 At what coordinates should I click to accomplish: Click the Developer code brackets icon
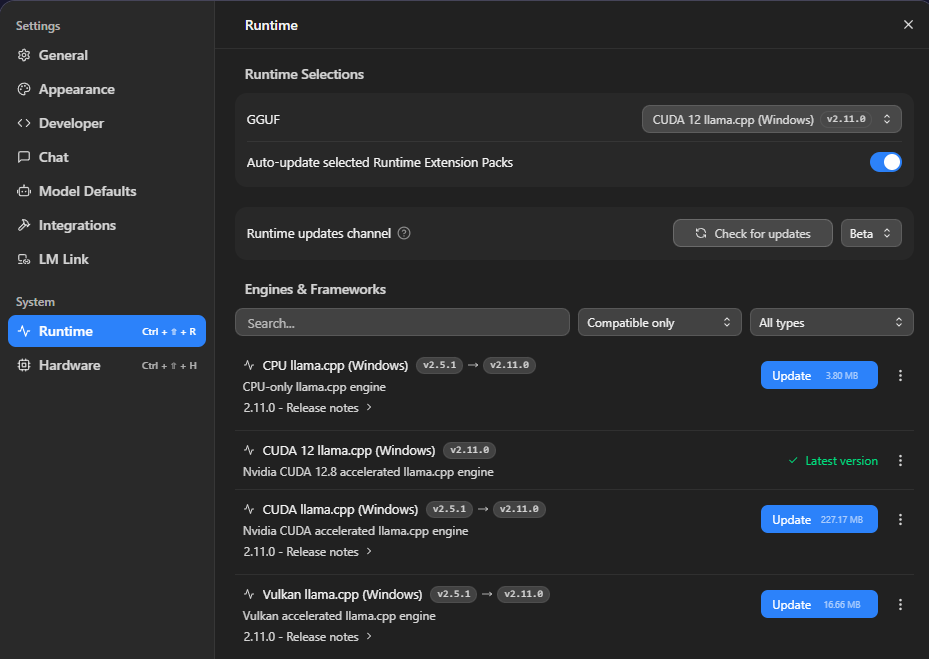[x=24, y=123]
